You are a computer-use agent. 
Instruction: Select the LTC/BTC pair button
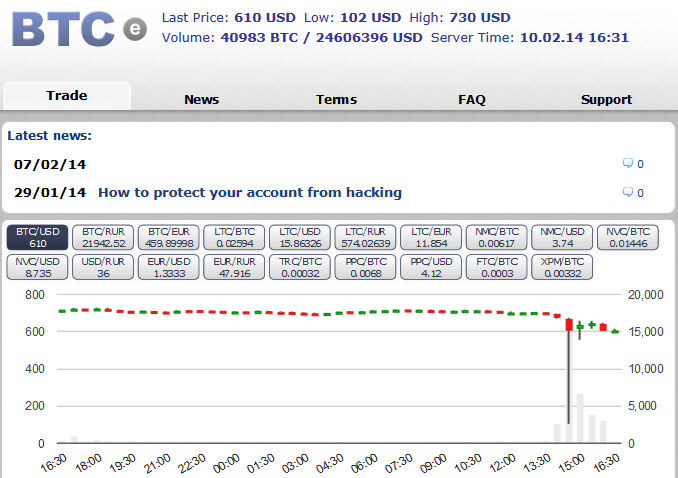pos(234,237)
